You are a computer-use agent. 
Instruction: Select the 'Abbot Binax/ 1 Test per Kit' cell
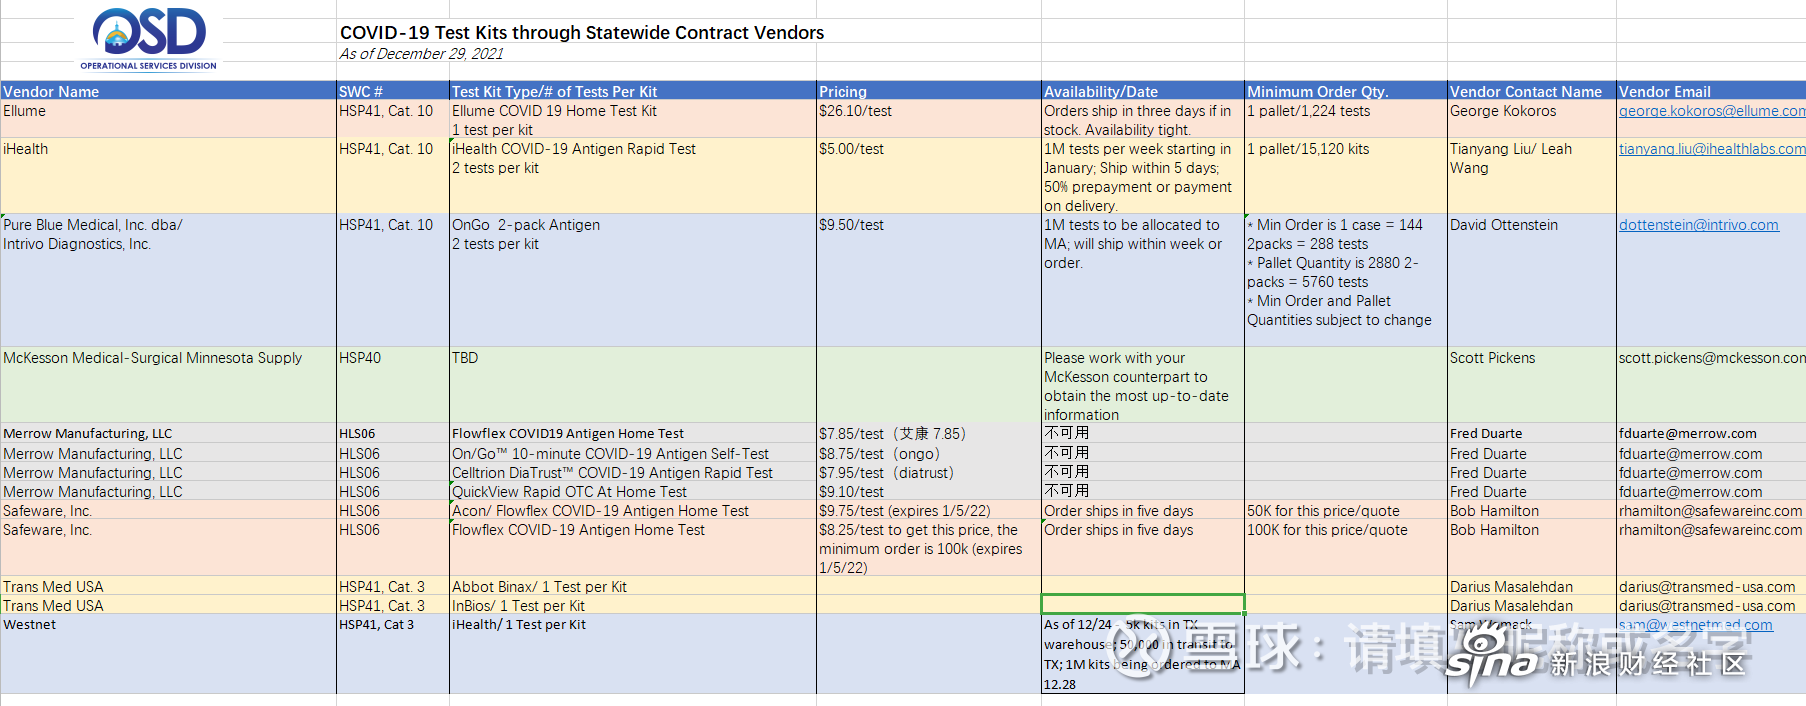tap(633, 586)
